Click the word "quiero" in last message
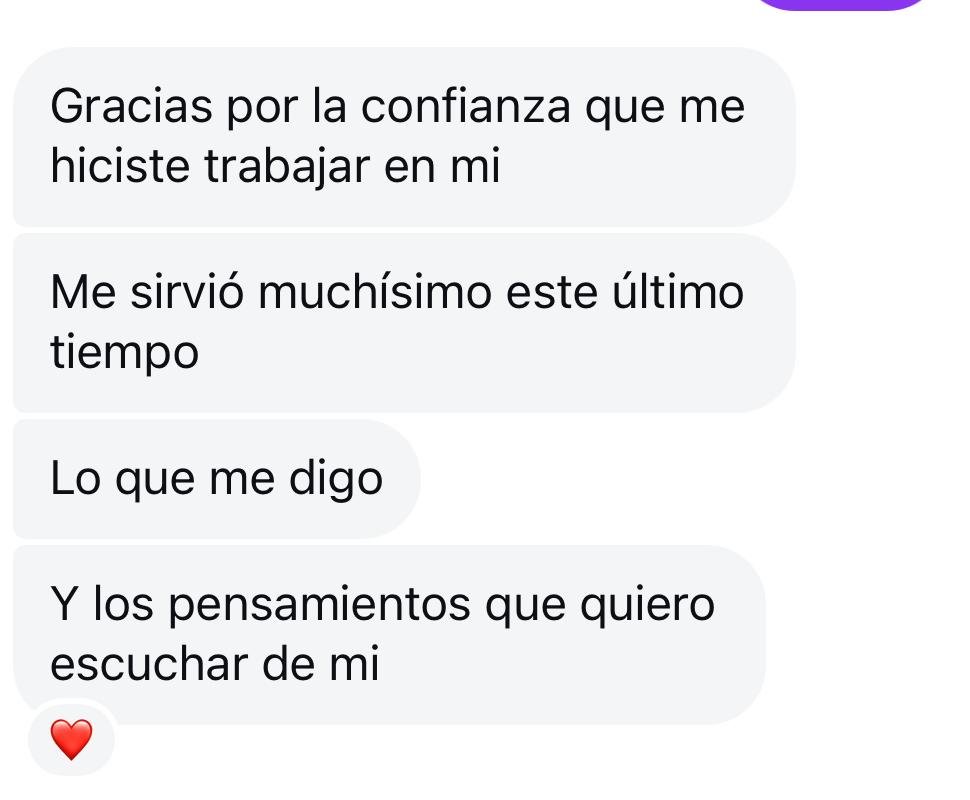The width and height of the screenshot is (970, 800). click(647, 606)
